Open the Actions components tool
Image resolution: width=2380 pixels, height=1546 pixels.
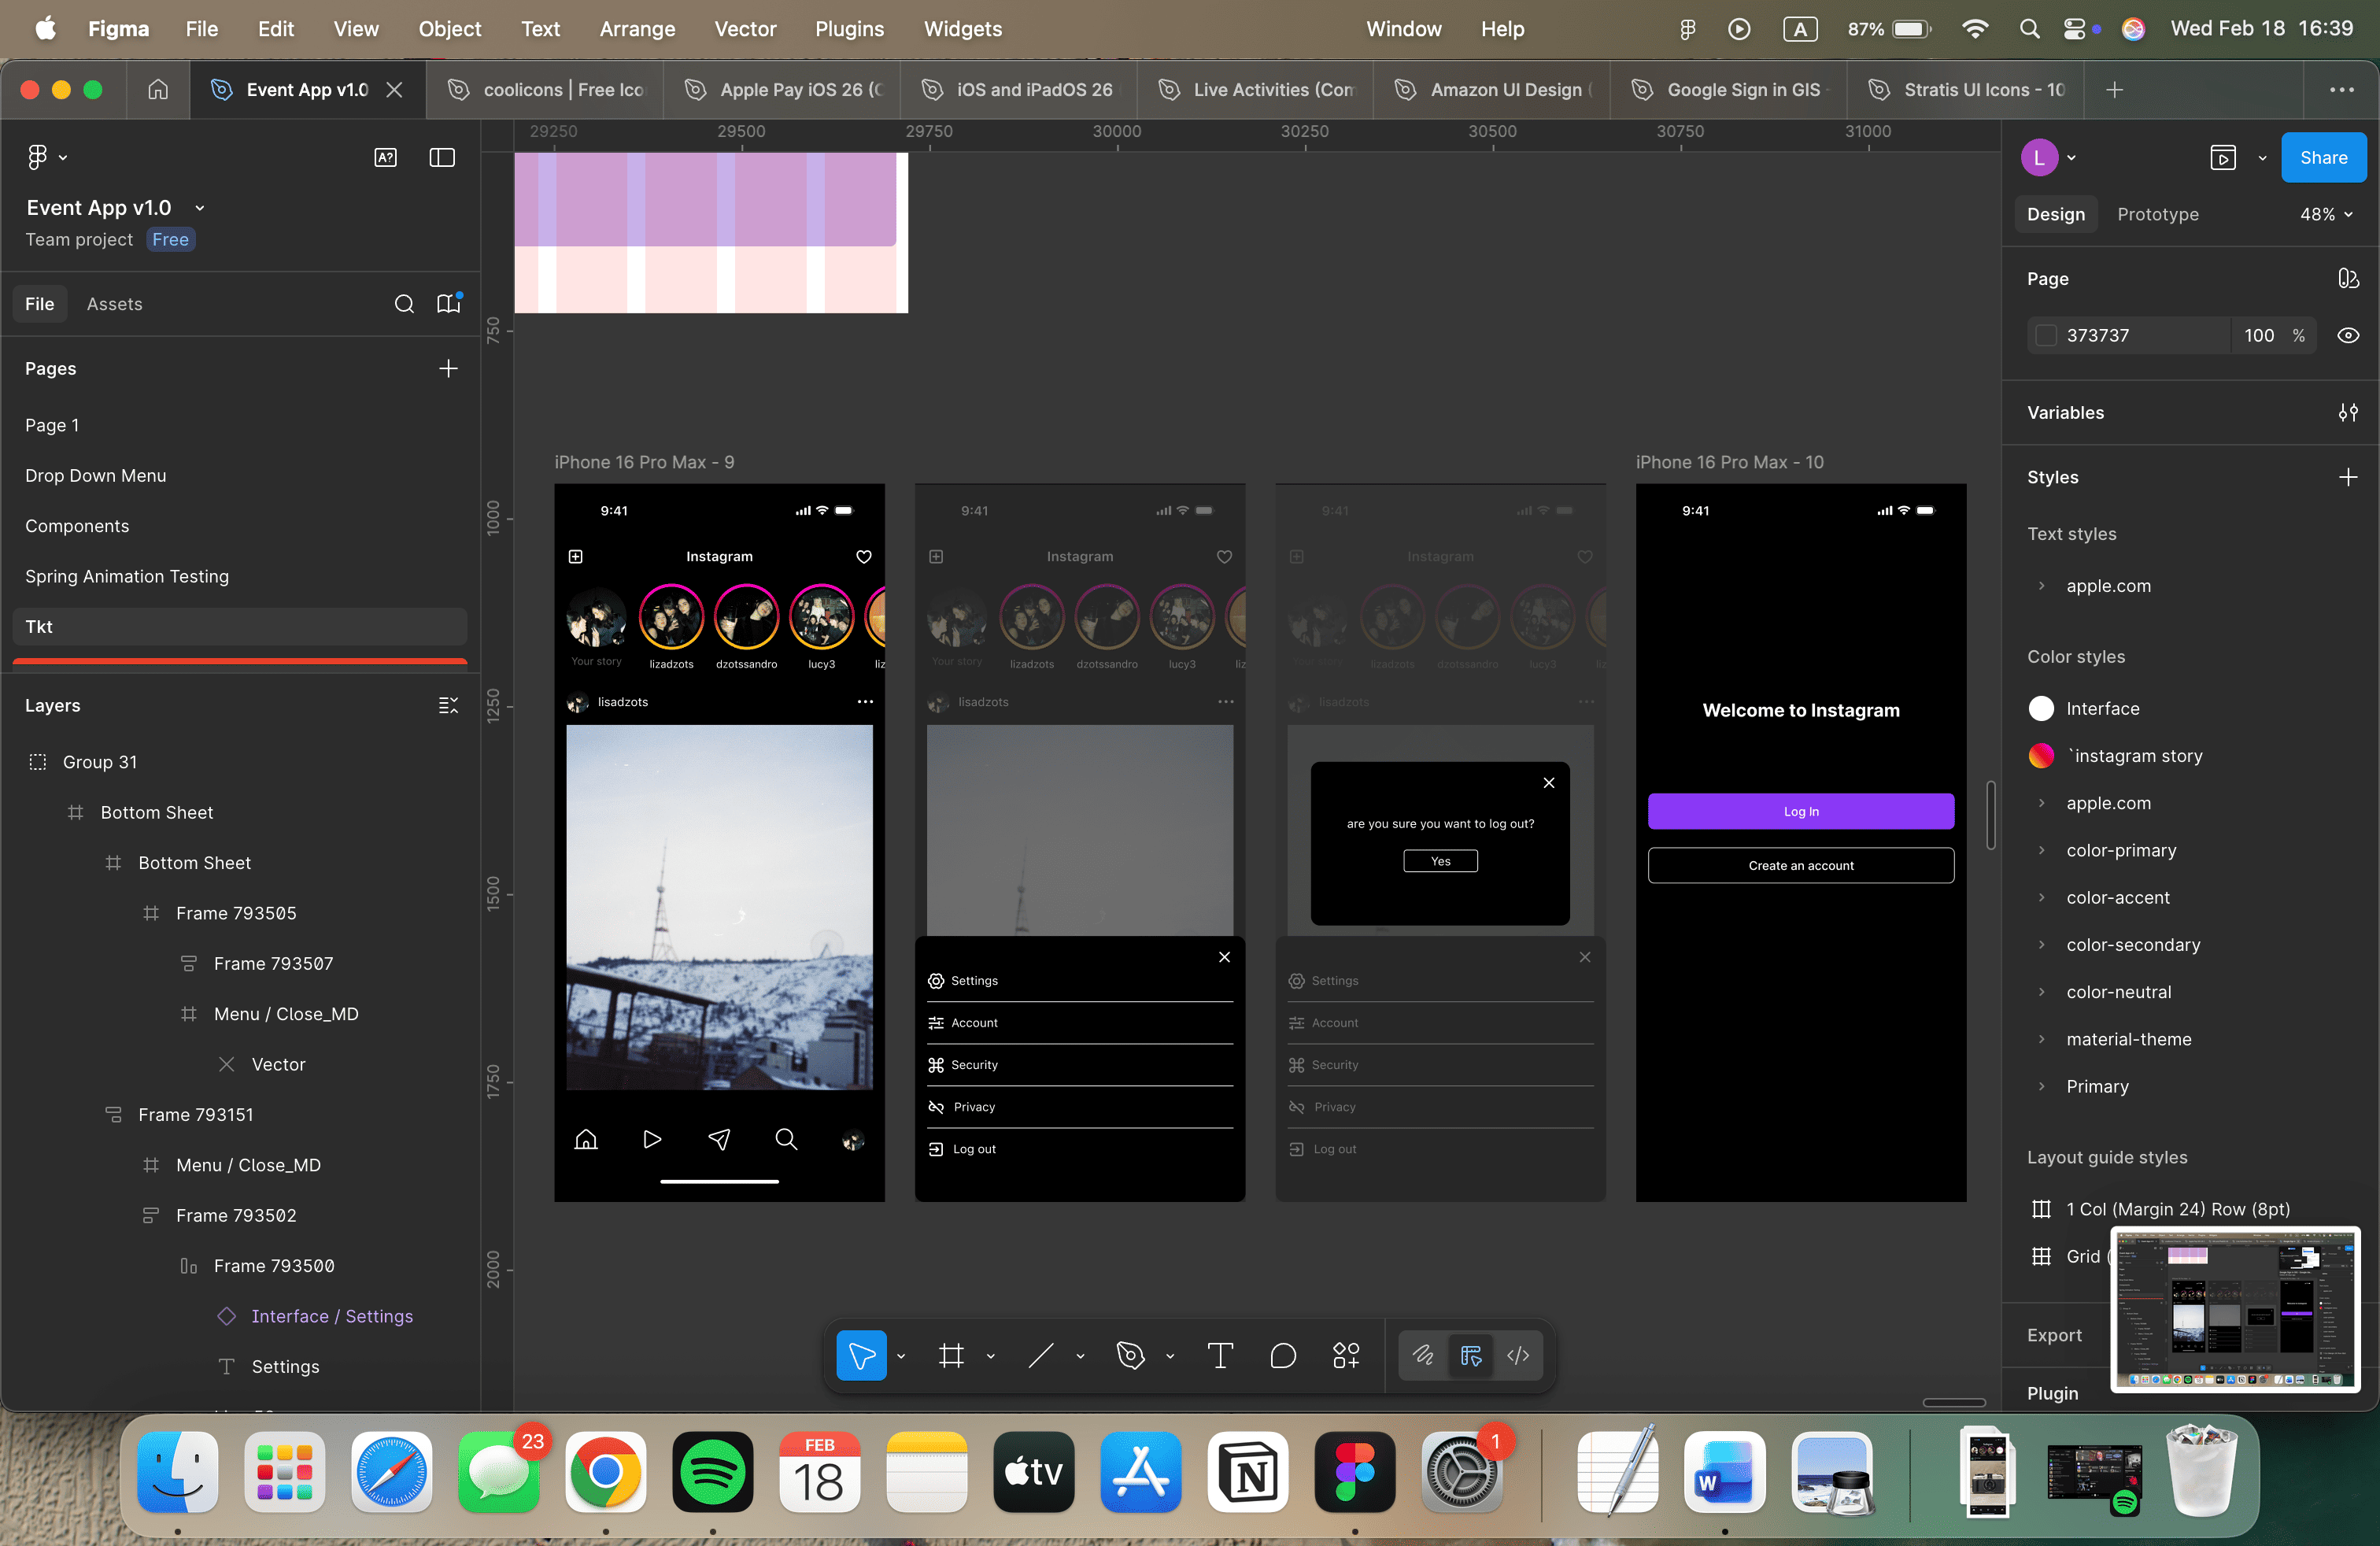1346,1355
